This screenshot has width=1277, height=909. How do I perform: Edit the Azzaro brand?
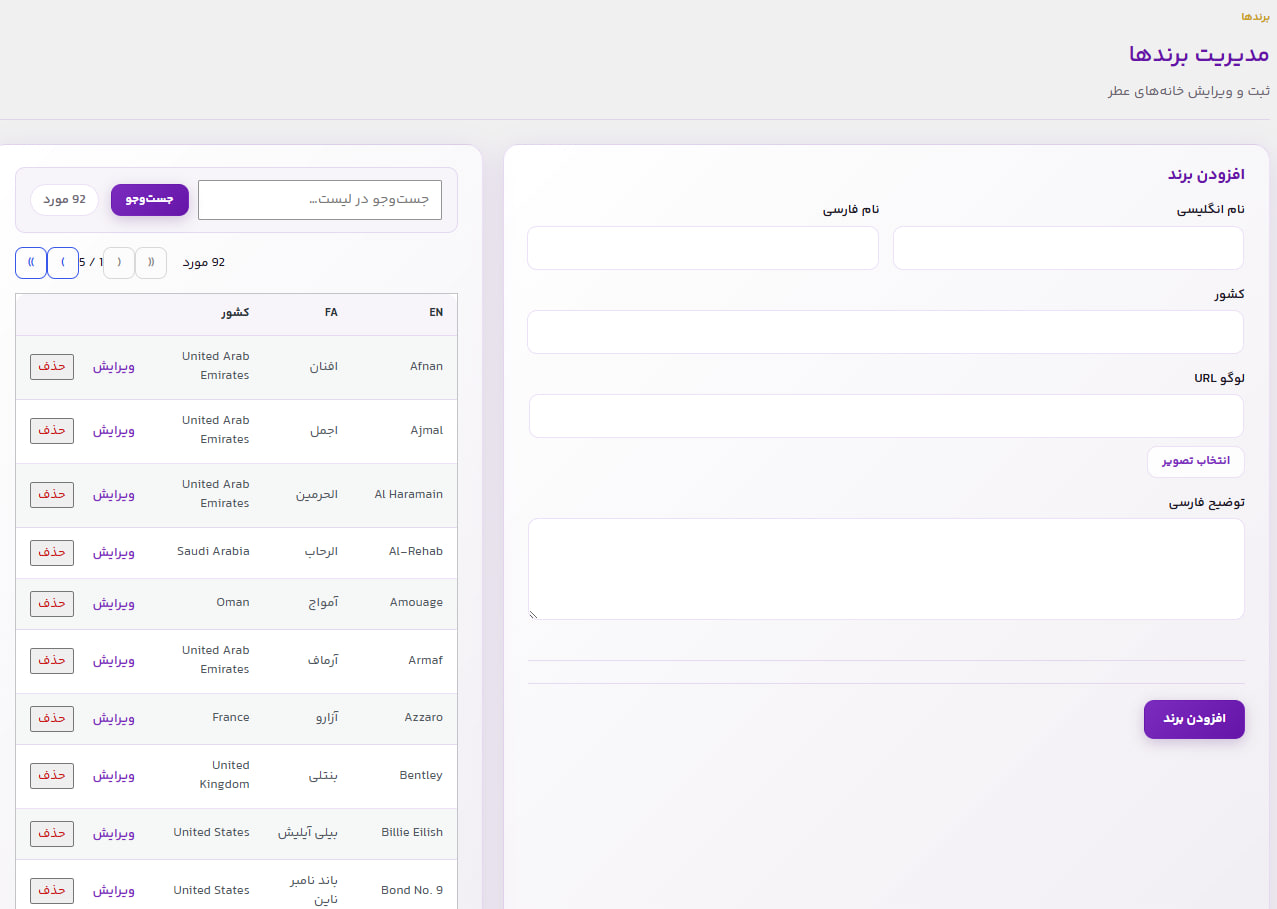click(114, 718)
